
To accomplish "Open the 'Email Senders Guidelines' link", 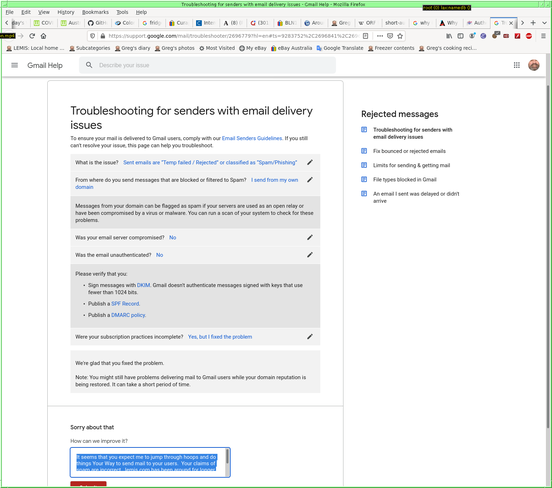I will [252, 138].
